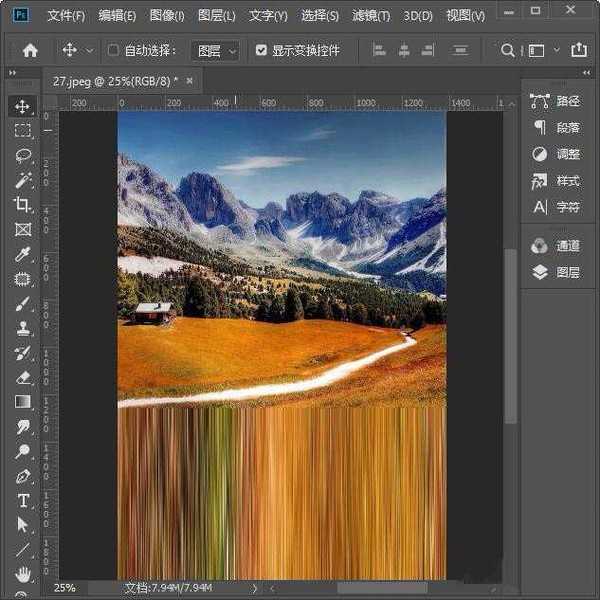Open the 图层 auto-select dropdown
Screen dimensions: 600x600
click(x=216, y=50)
